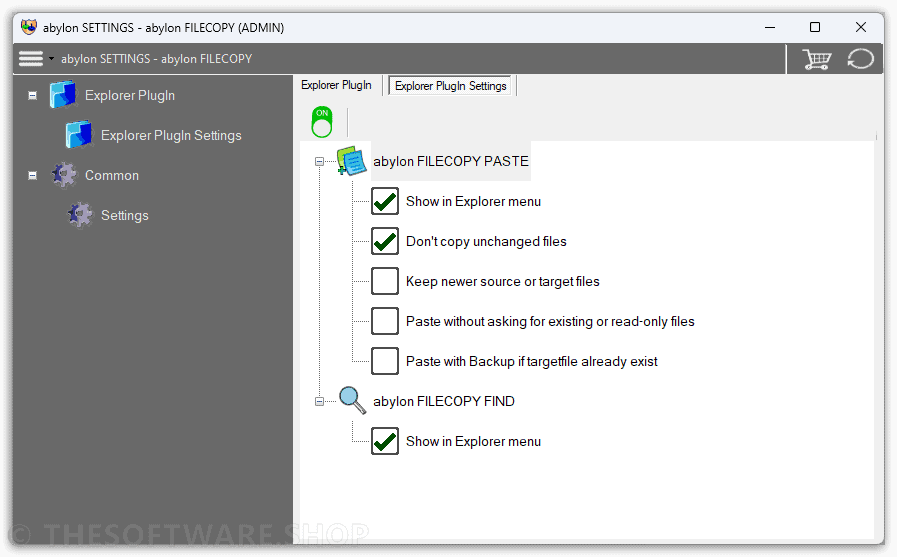Screen dimensions: 897x557
Task: Select Common in the sidebar
Action: 112,176
